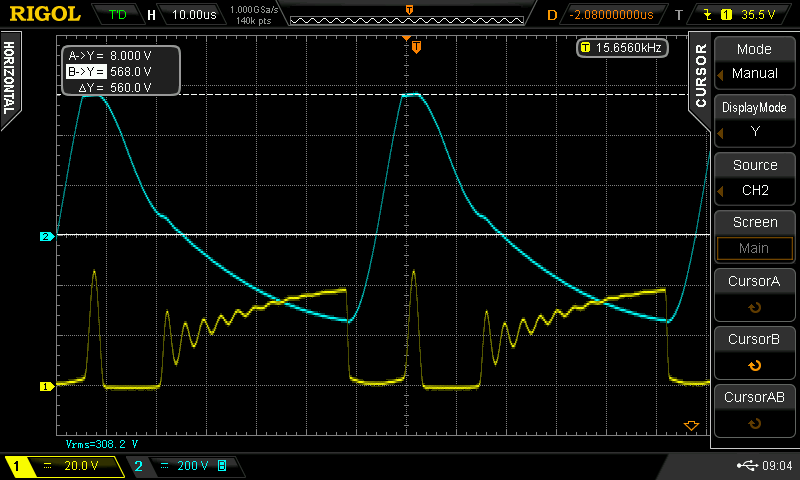Click the CURSOR menu side tab

point(701,77)
